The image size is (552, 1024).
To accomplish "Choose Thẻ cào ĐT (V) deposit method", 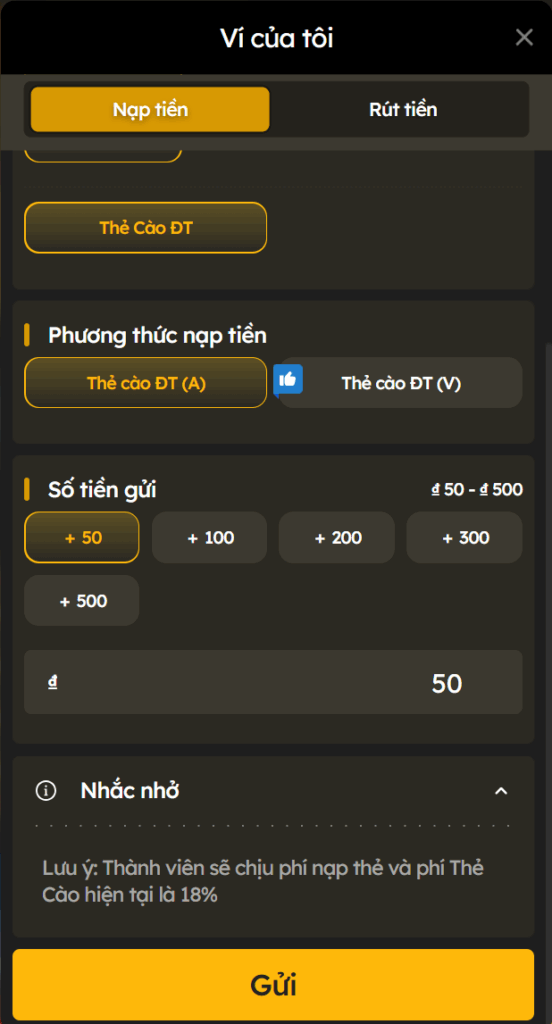I will click(x=401, y=383).
